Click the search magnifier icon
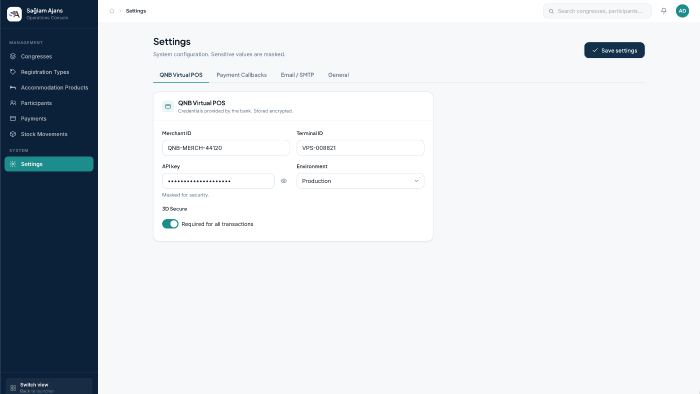This screenshot has height=394, width=700. (551, 11)
